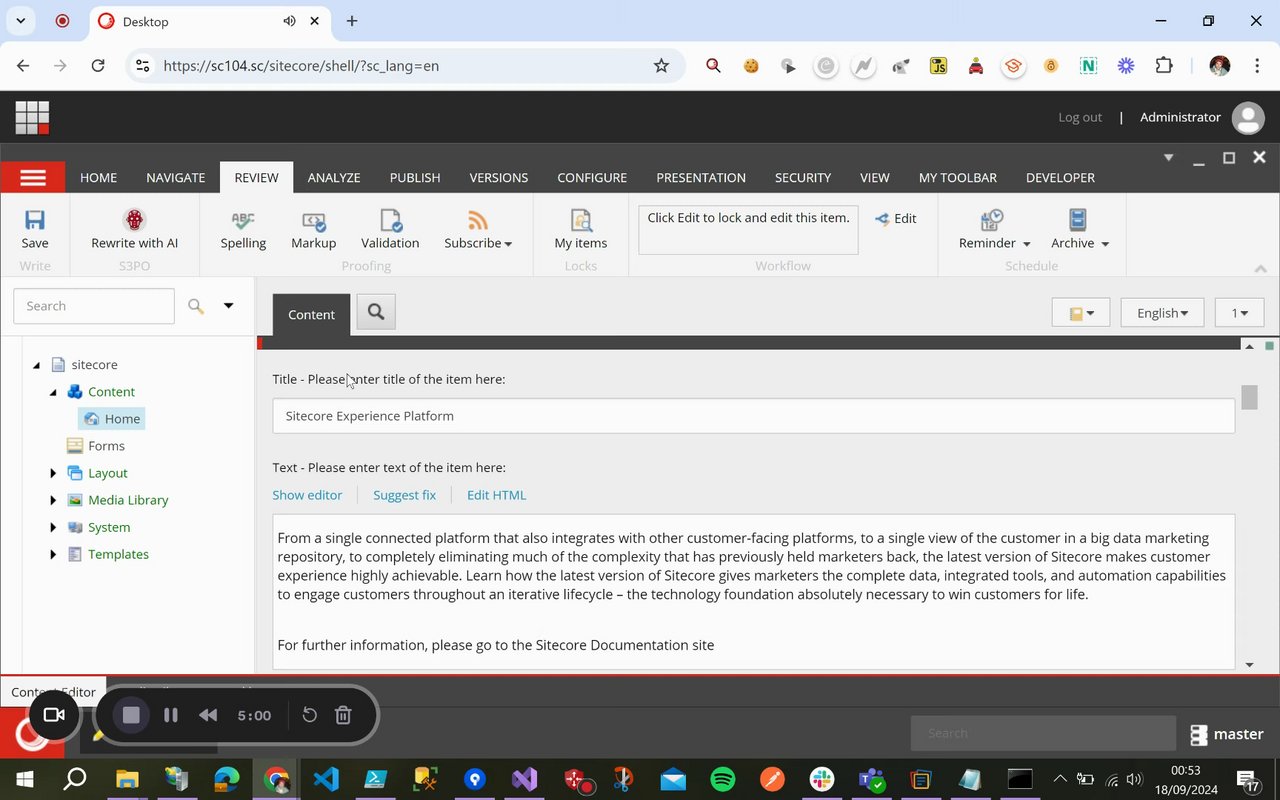Screen dimensions: 1280x800
Task: Expand the System tree node
Action: [54, 527]
